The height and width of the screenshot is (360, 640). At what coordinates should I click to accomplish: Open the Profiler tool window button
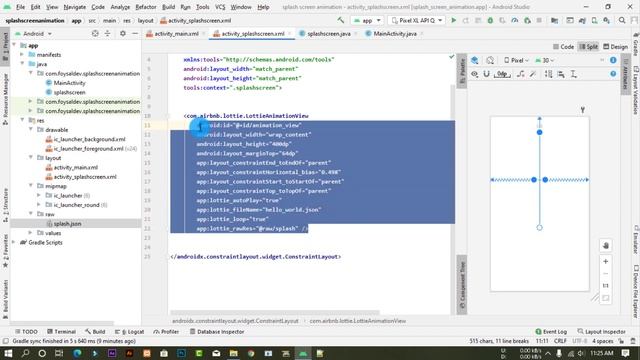pos(166,331)
